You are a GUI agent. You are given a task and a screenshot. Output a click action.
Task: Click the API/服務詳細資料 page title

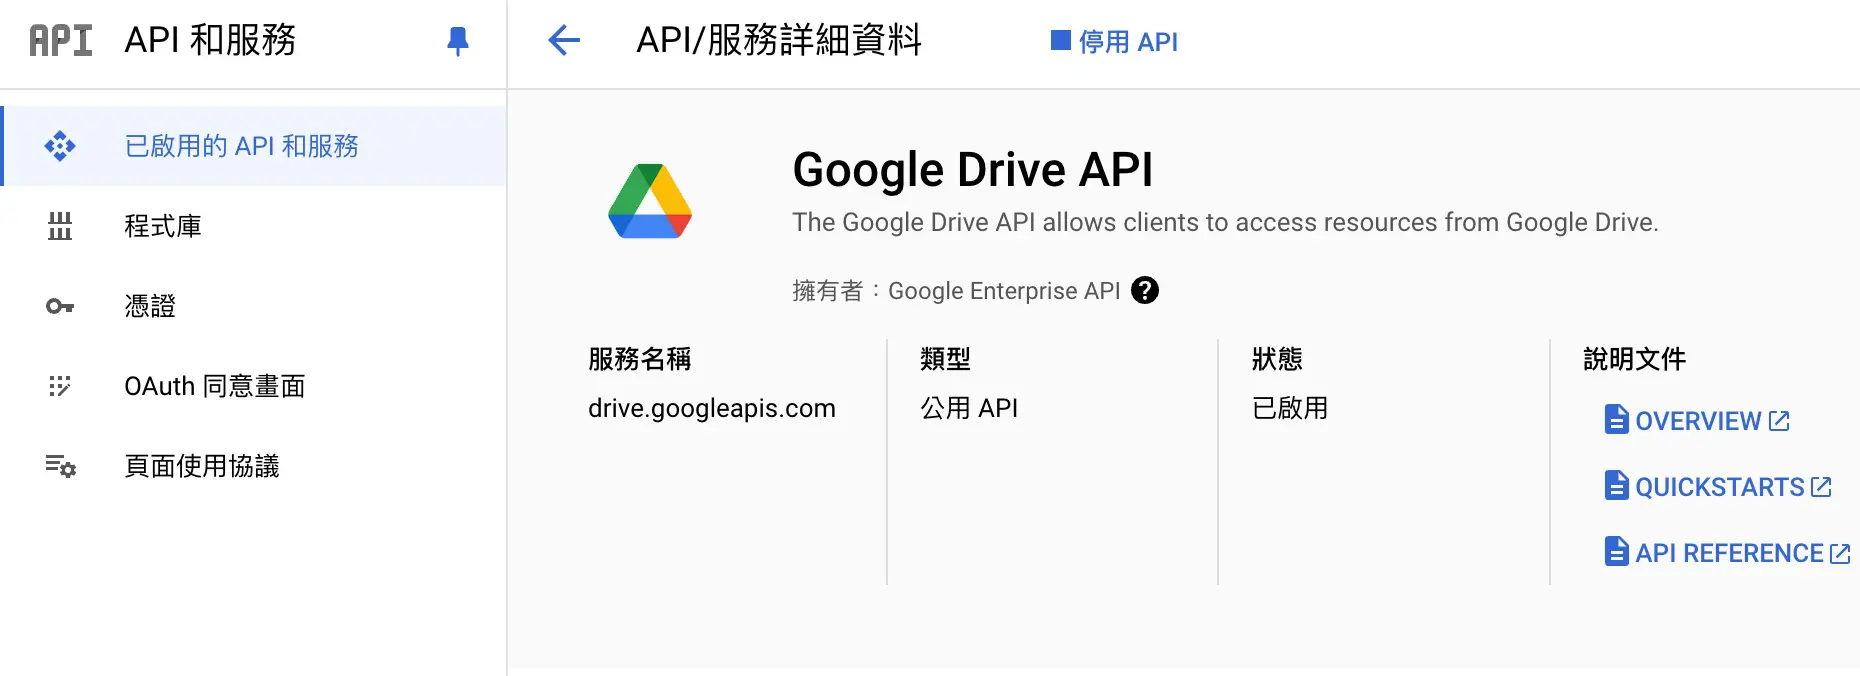779,40
